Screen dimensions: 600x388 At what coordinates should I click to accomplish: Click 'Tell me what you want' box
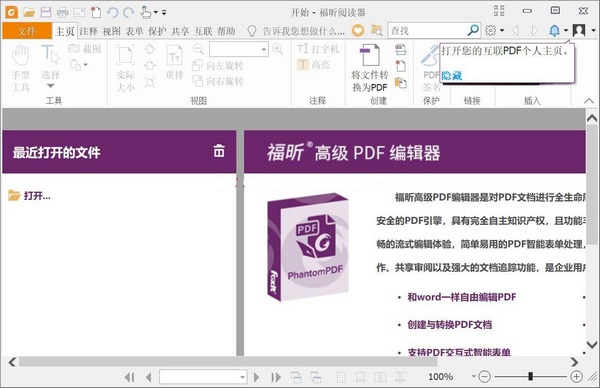pos(296,31)
